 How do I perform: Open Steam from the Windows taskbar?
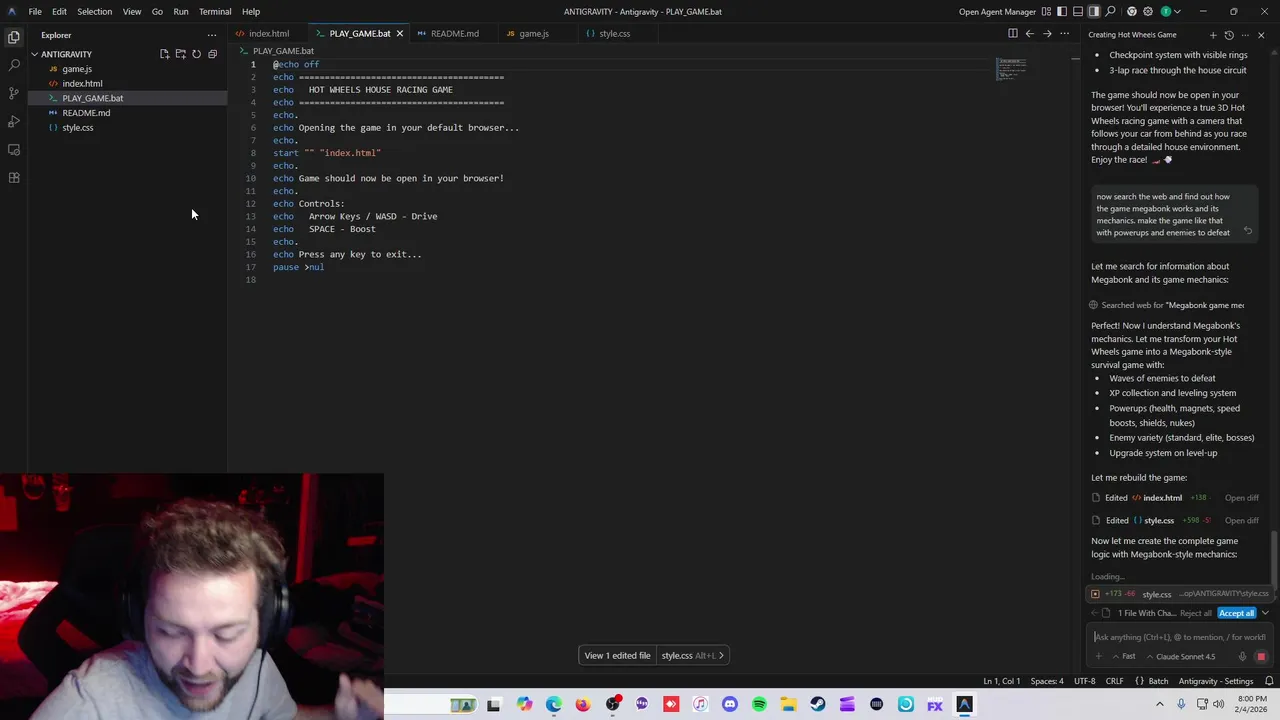818,705
